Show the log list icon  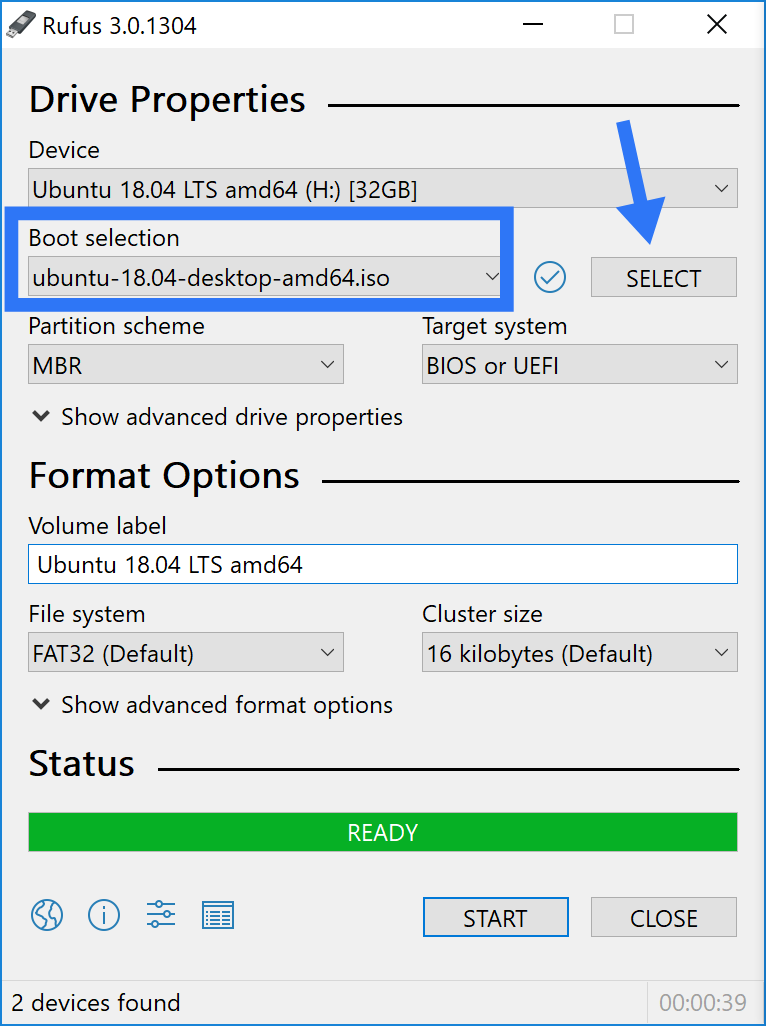(x=218, y=915)
